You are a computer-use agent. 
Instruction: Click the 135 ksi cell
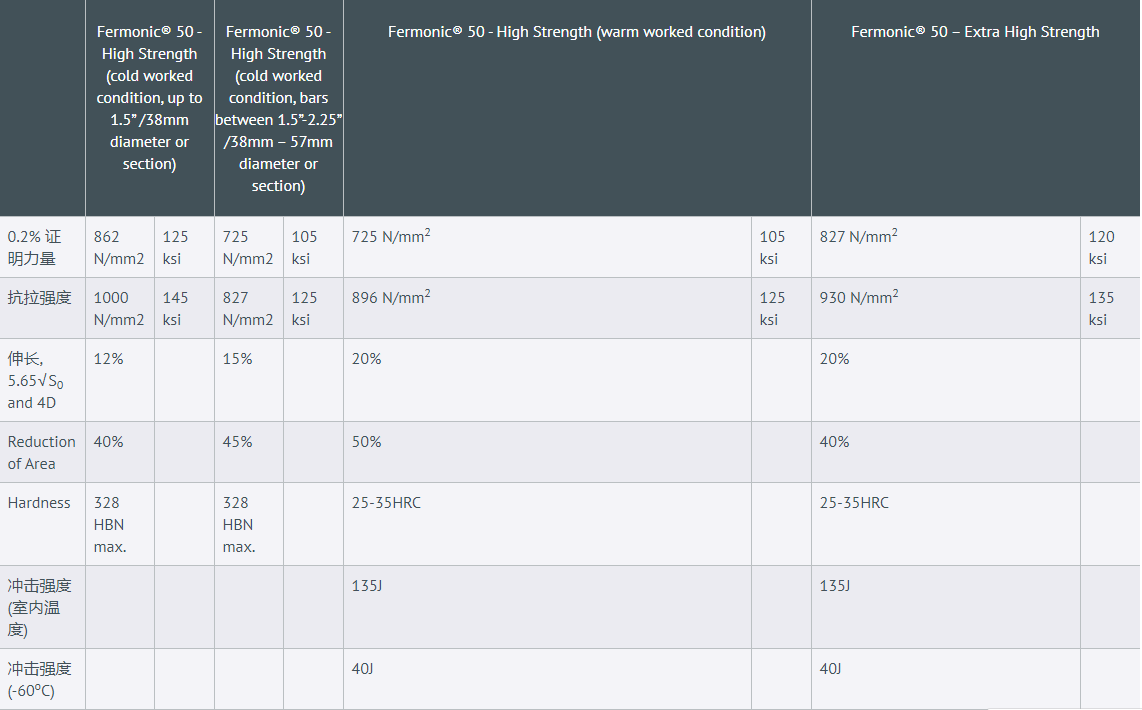coord(1101,308)
